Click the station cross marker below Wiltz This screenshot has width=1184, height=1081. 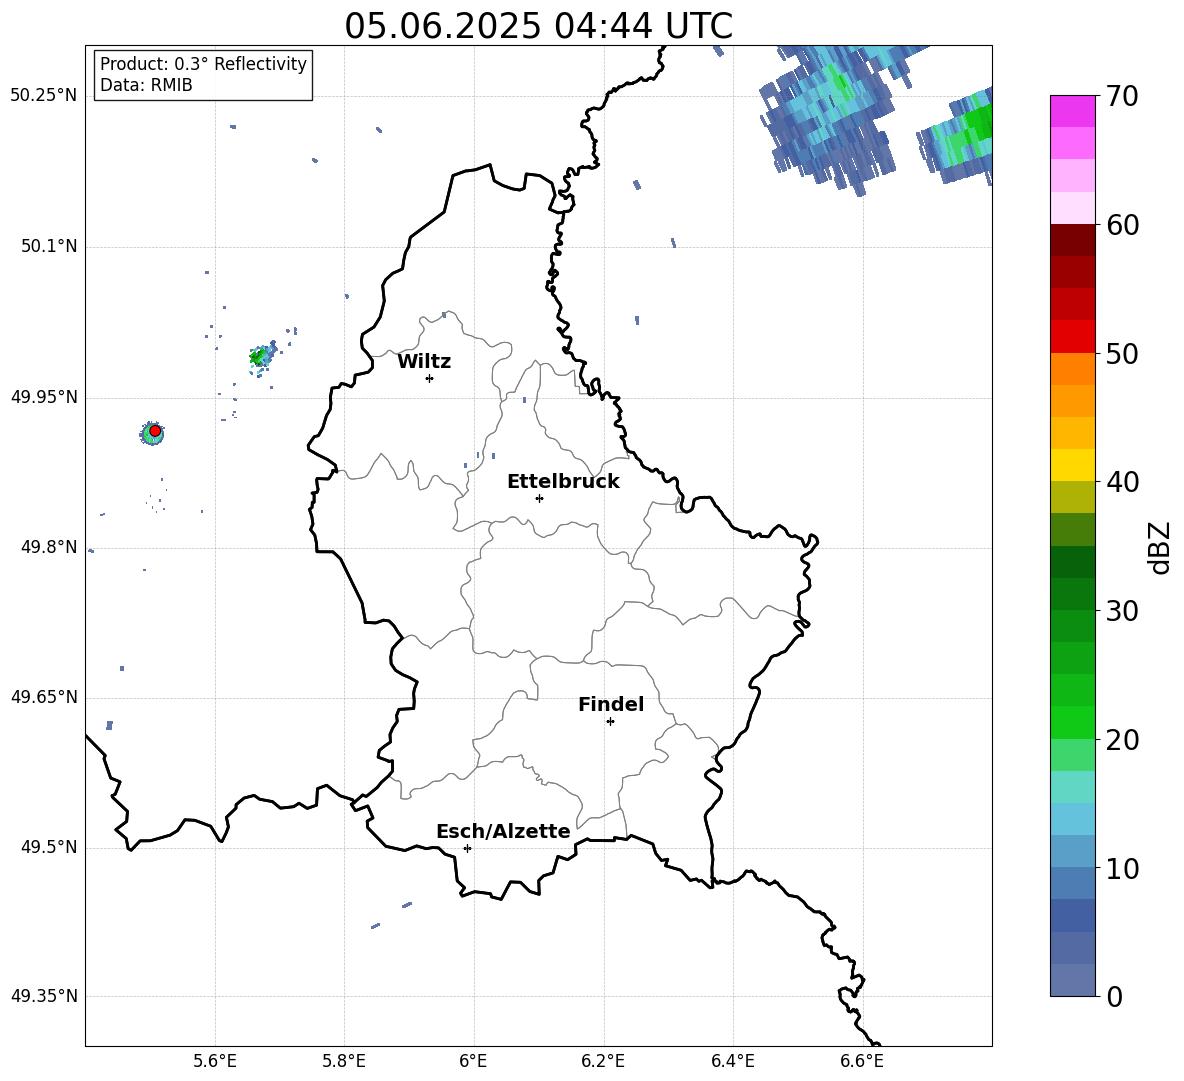coord(429,378)
